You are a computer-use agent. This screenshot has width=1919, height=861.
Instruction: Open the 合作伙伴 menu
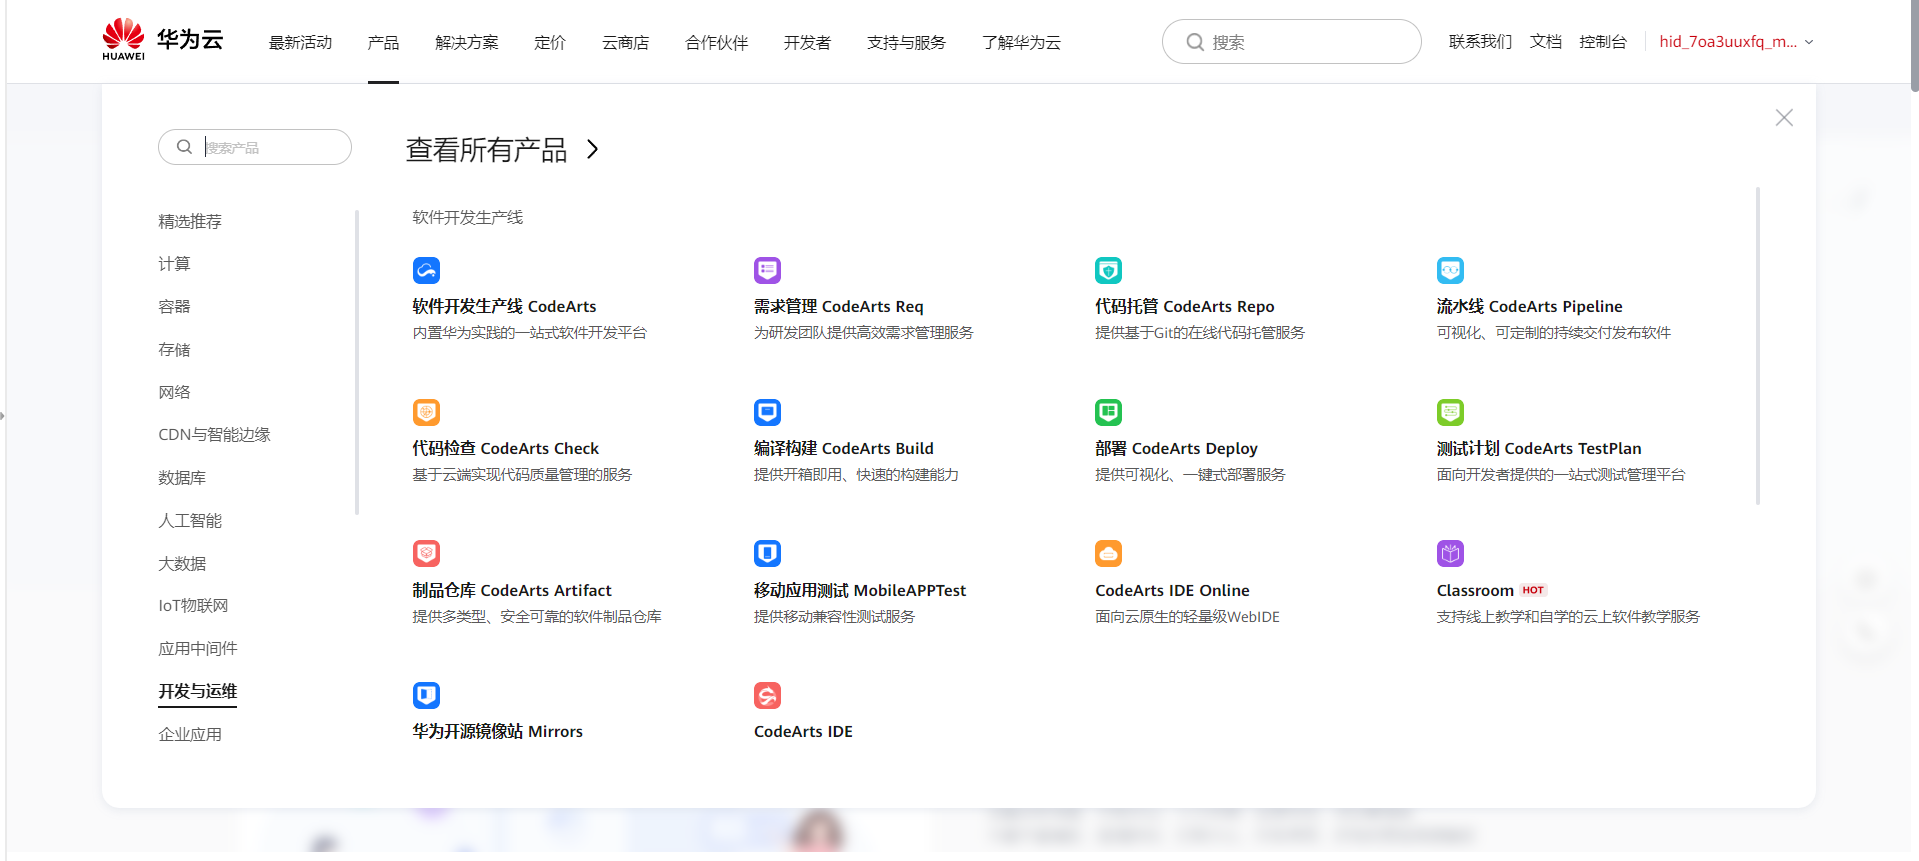coord(717,42)
